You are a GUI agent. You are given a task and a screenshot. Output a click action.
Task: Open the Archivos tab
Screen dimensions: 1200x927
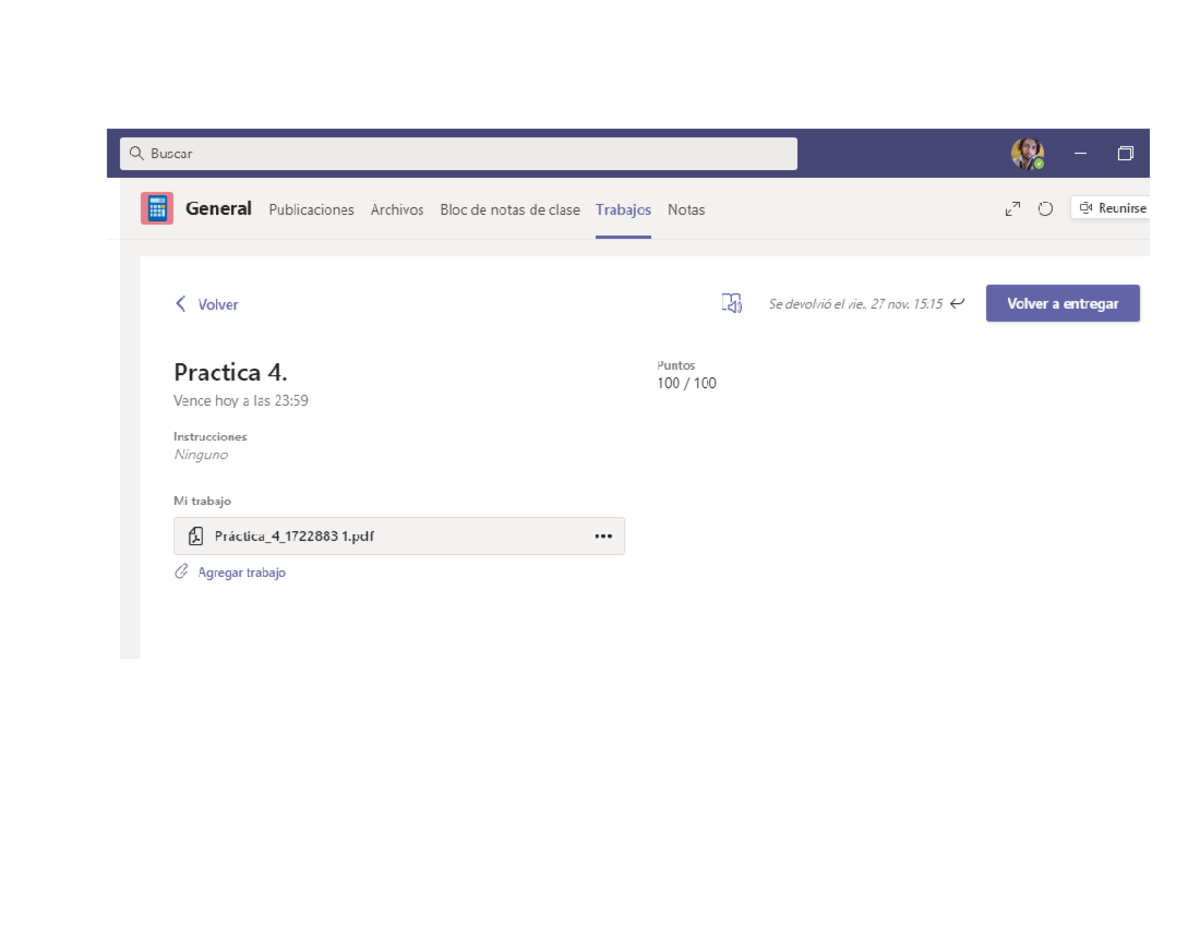point(397,210)
